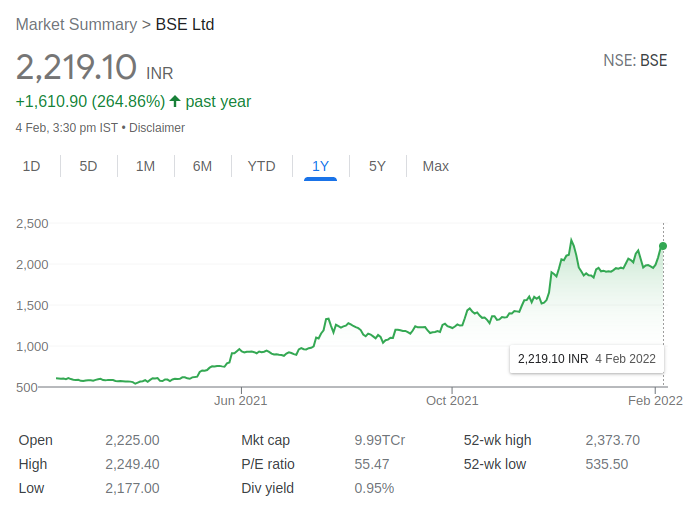The height and width of the screenshot is (512, 697).
Task: Open the Disclaimer link
Action: pos(157,128)
